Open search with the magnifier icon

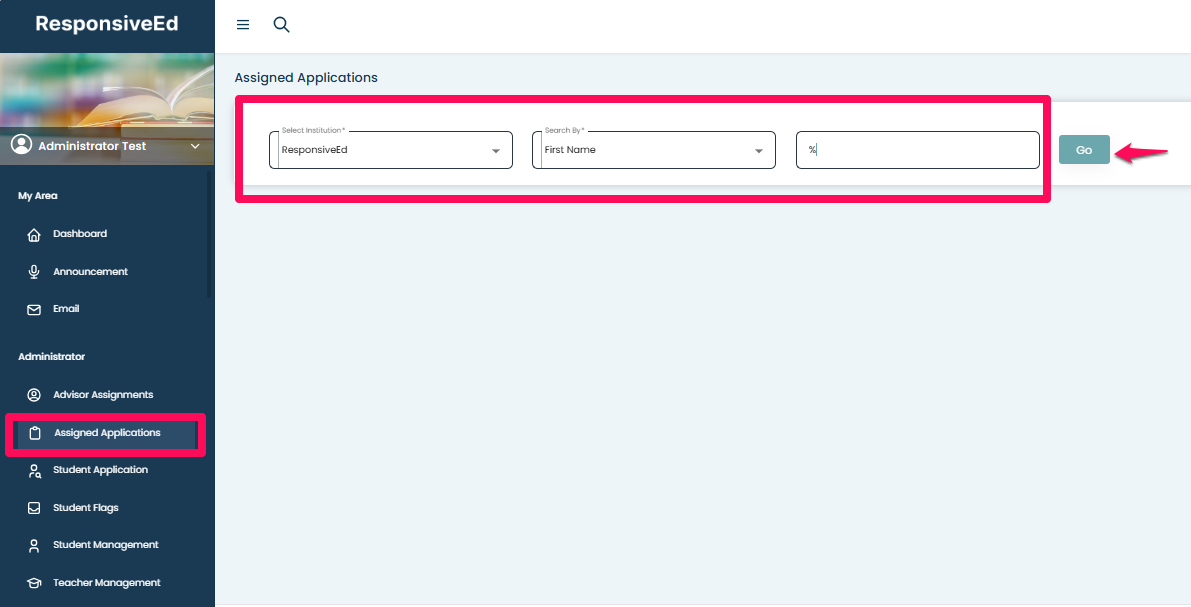[x=281, y=25]
